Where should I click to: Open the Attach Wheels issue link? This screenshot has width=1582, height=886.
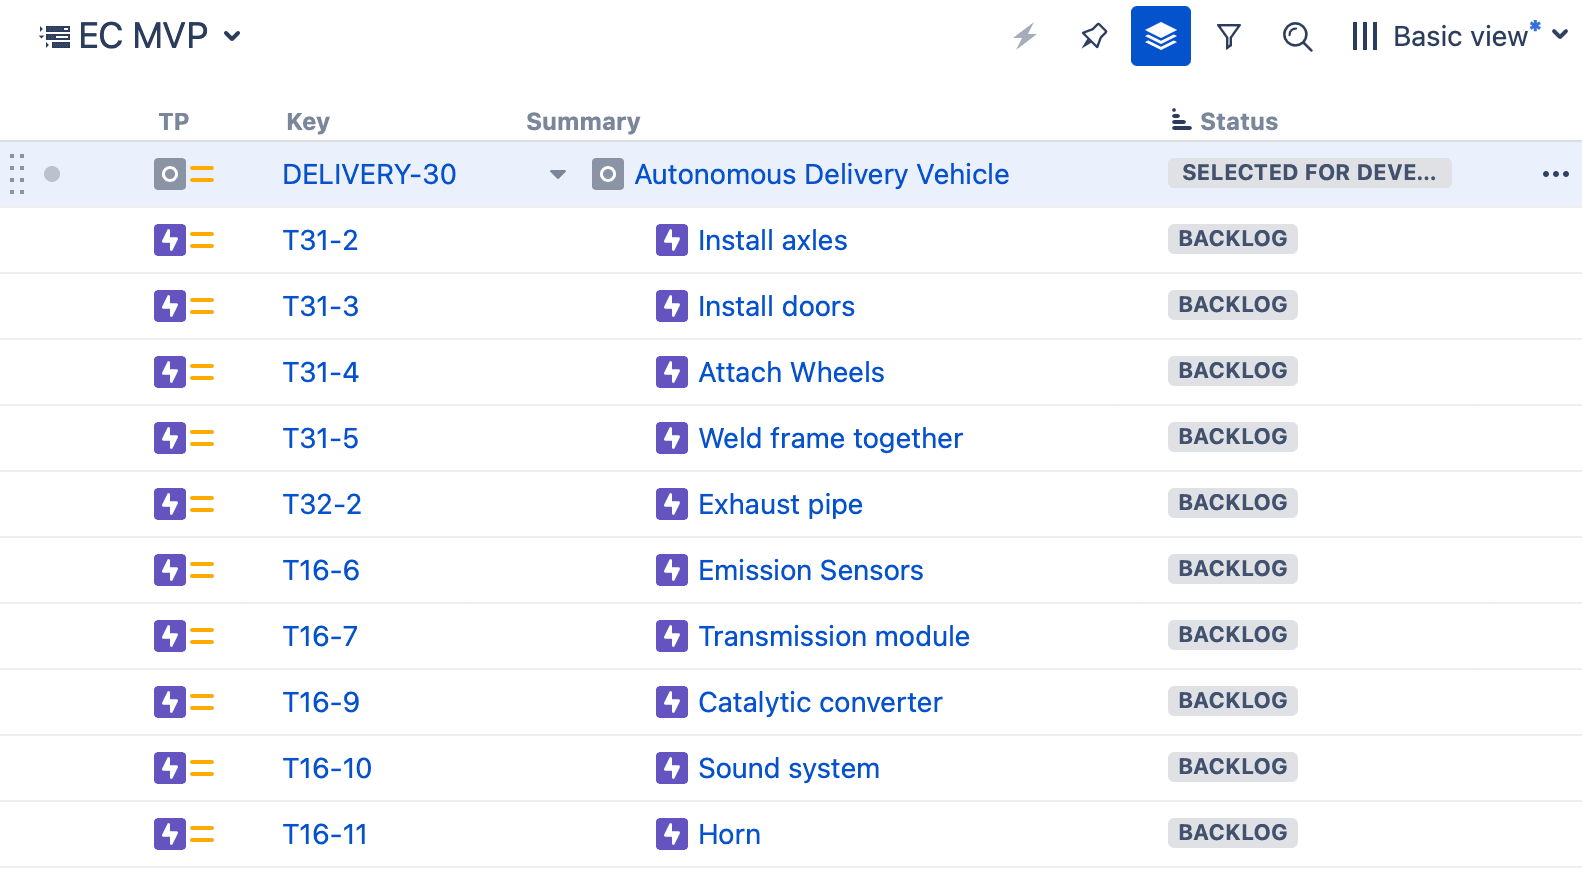[790, 373]
